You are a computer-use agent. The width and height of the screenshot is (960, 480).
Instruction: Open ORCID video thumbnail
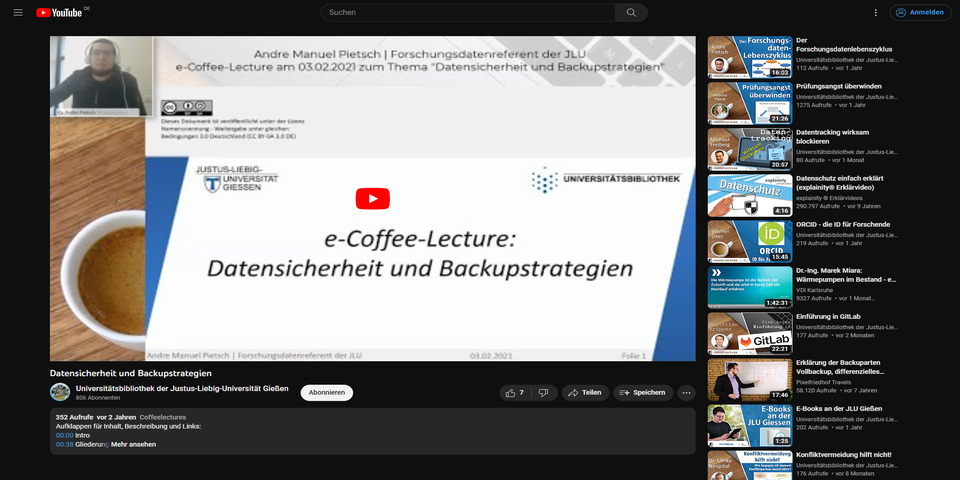(750, 242)
